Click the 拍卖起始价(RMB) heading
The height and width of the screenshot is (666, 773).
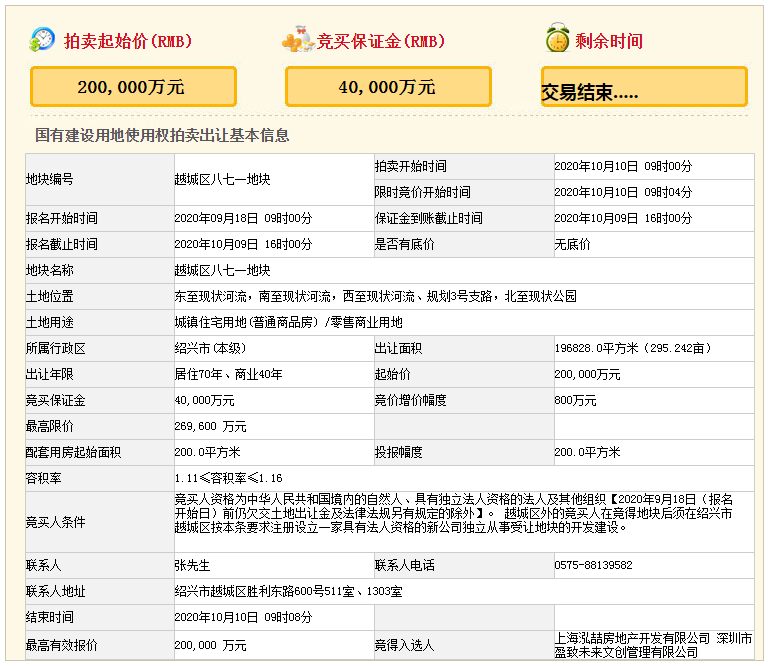click(x=128, y=41)
